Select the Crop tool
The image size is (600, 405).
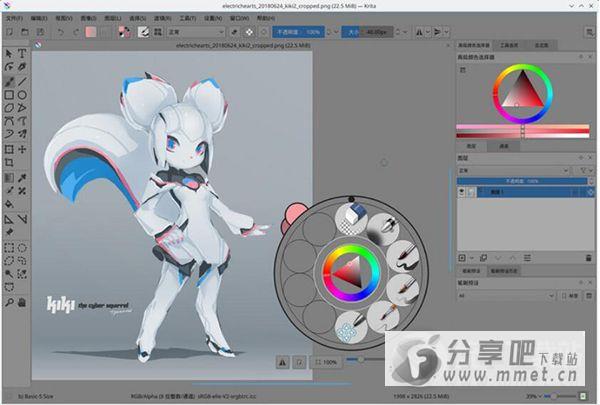9,163
